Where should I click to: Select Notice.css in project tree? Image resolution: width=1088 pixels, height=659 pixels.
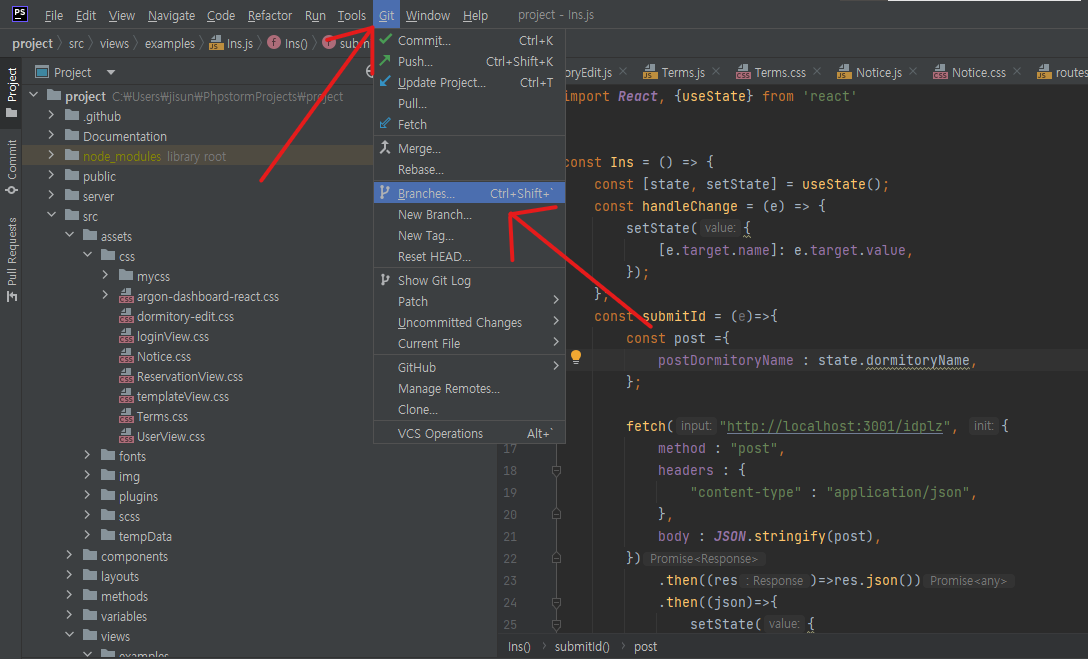click(164, 357)
